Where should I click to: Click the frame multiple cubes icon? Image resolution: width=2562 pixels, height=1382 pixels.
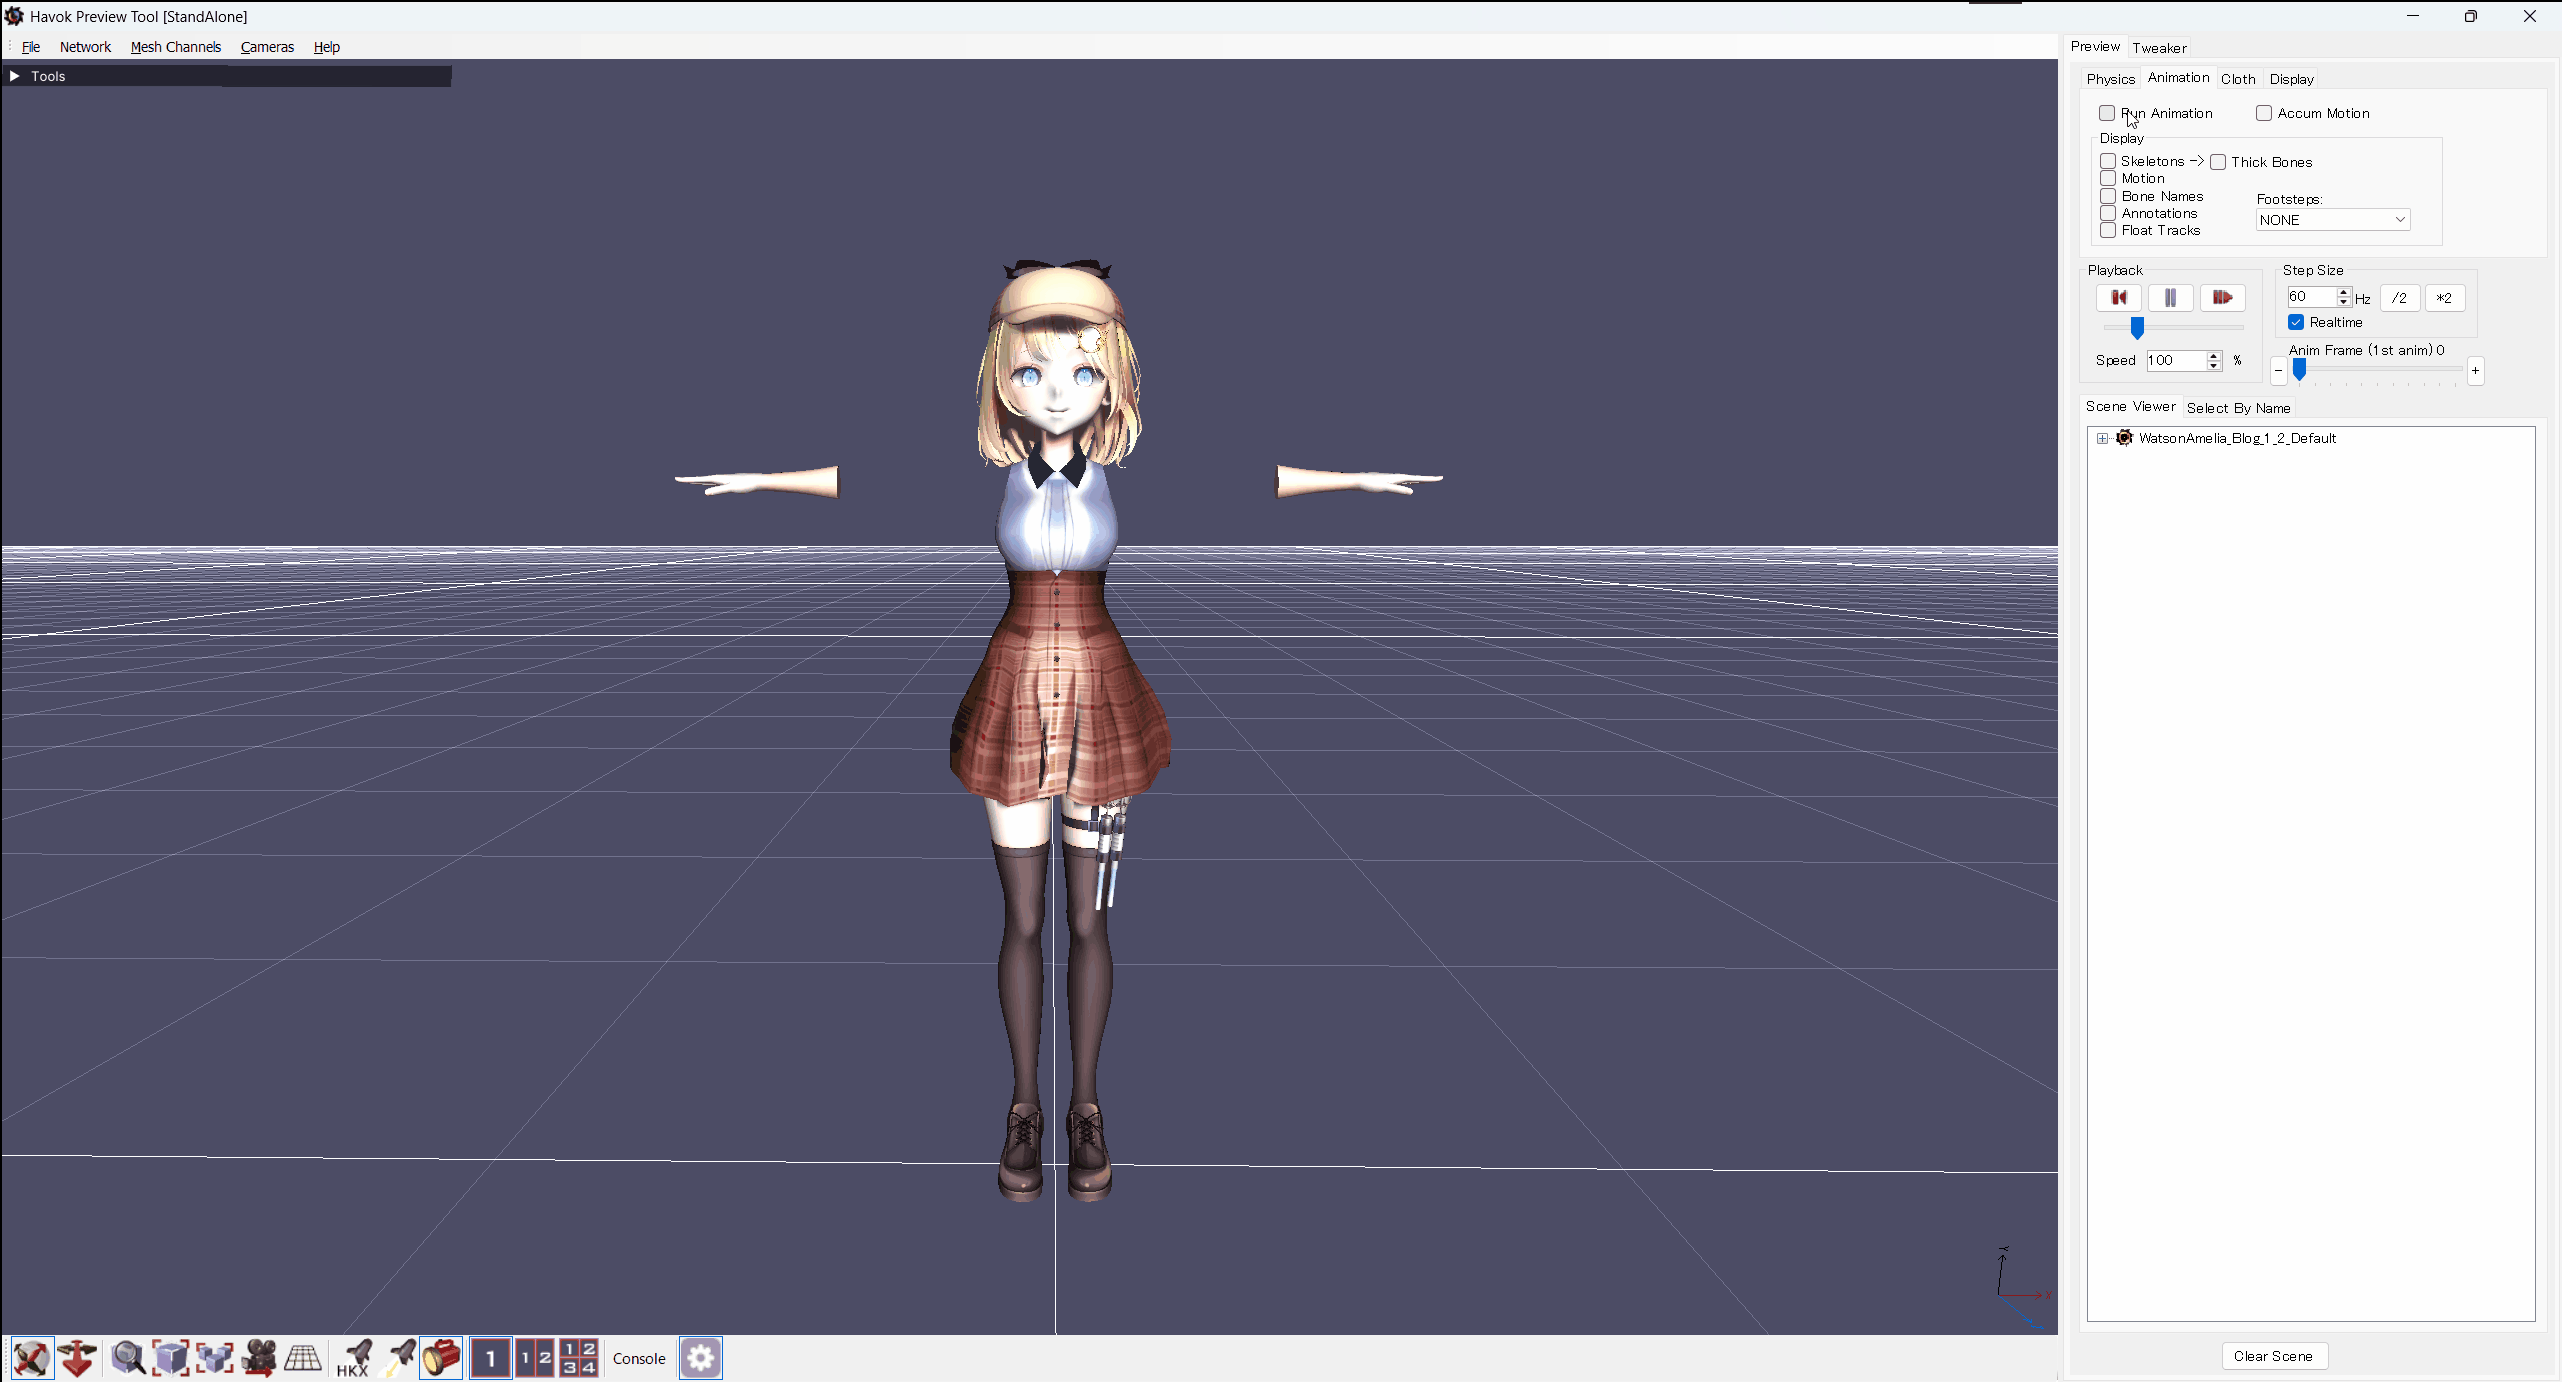click(x=215, y=1358)
